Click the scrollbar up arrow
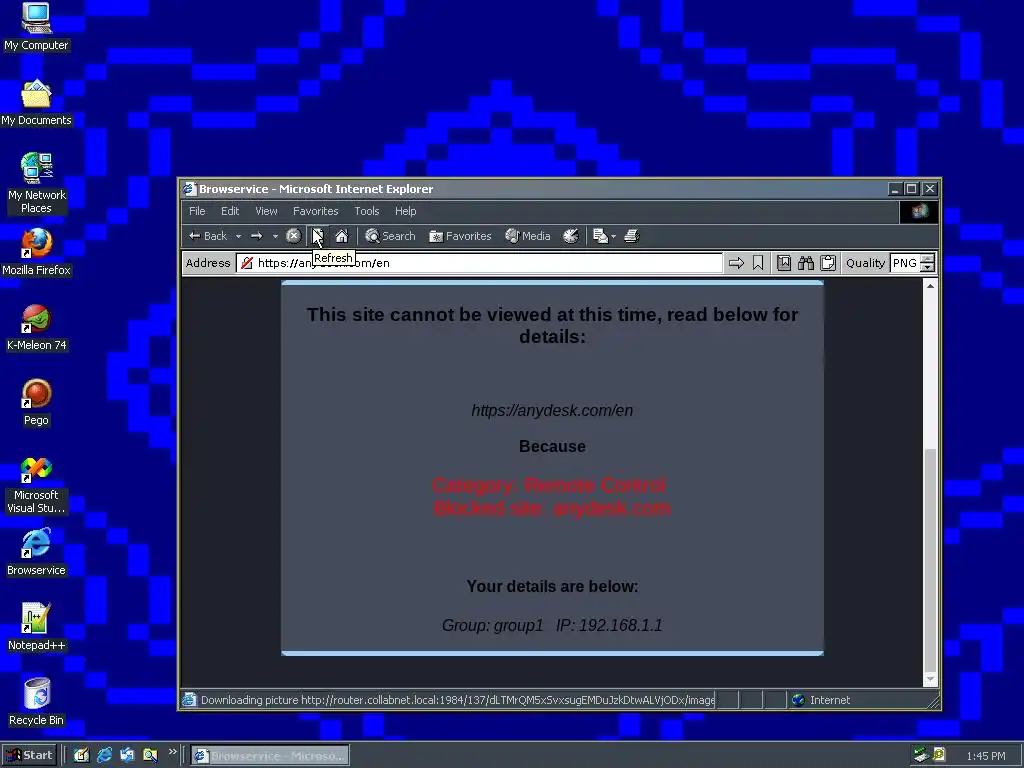1024x768 pixels. [x=930, y=285]
